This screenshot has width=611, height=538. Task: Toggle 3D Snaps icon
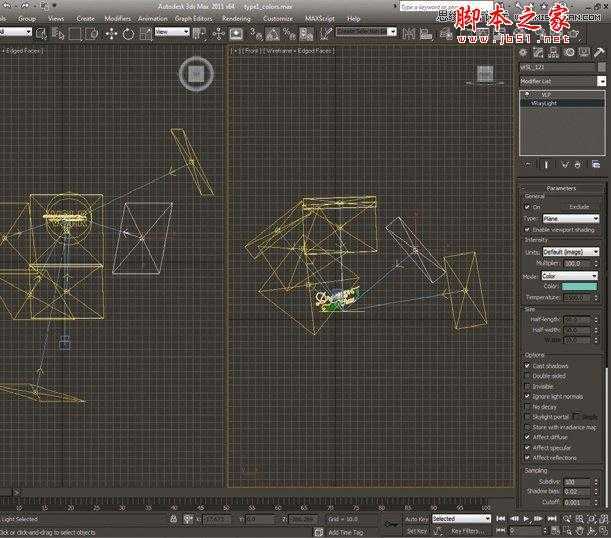[256, 34]
